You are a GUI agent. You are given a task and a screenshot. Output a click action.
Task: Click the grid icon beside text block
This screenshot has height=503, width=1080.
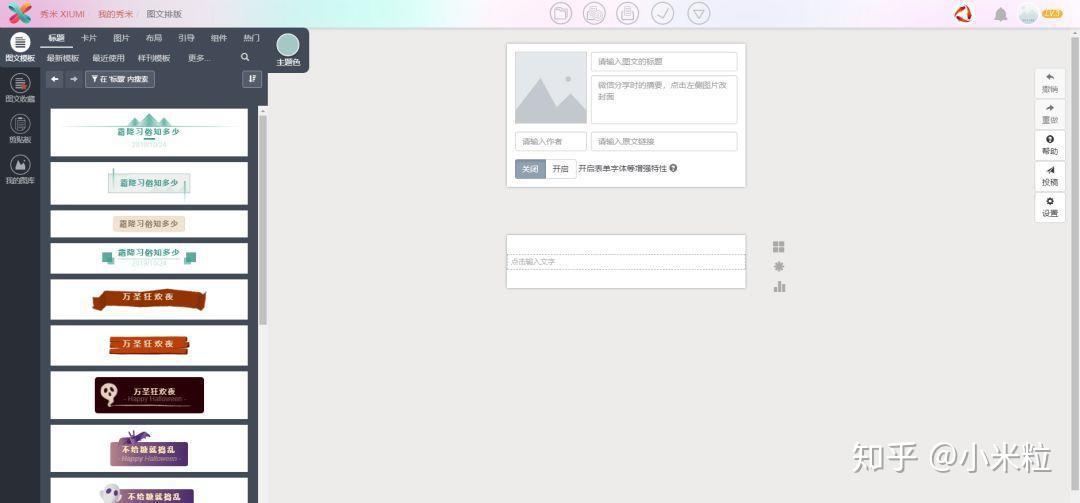point(779,247)
